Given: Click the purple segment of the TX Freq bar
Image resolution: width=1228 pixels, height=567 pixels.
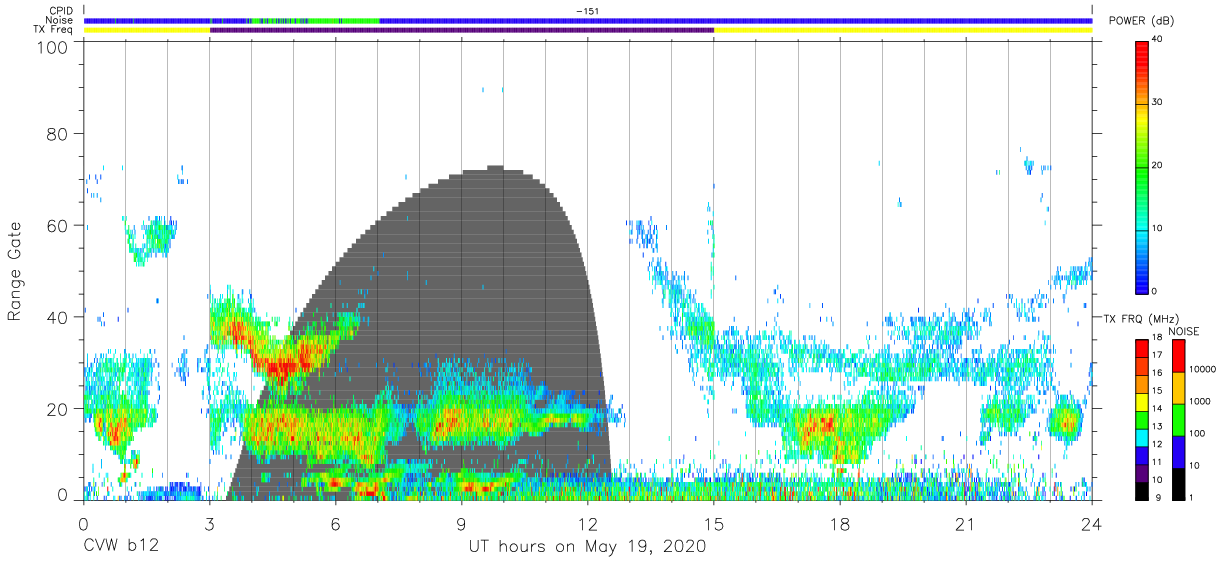Looking at the screenshot, I should coord(462,30).
